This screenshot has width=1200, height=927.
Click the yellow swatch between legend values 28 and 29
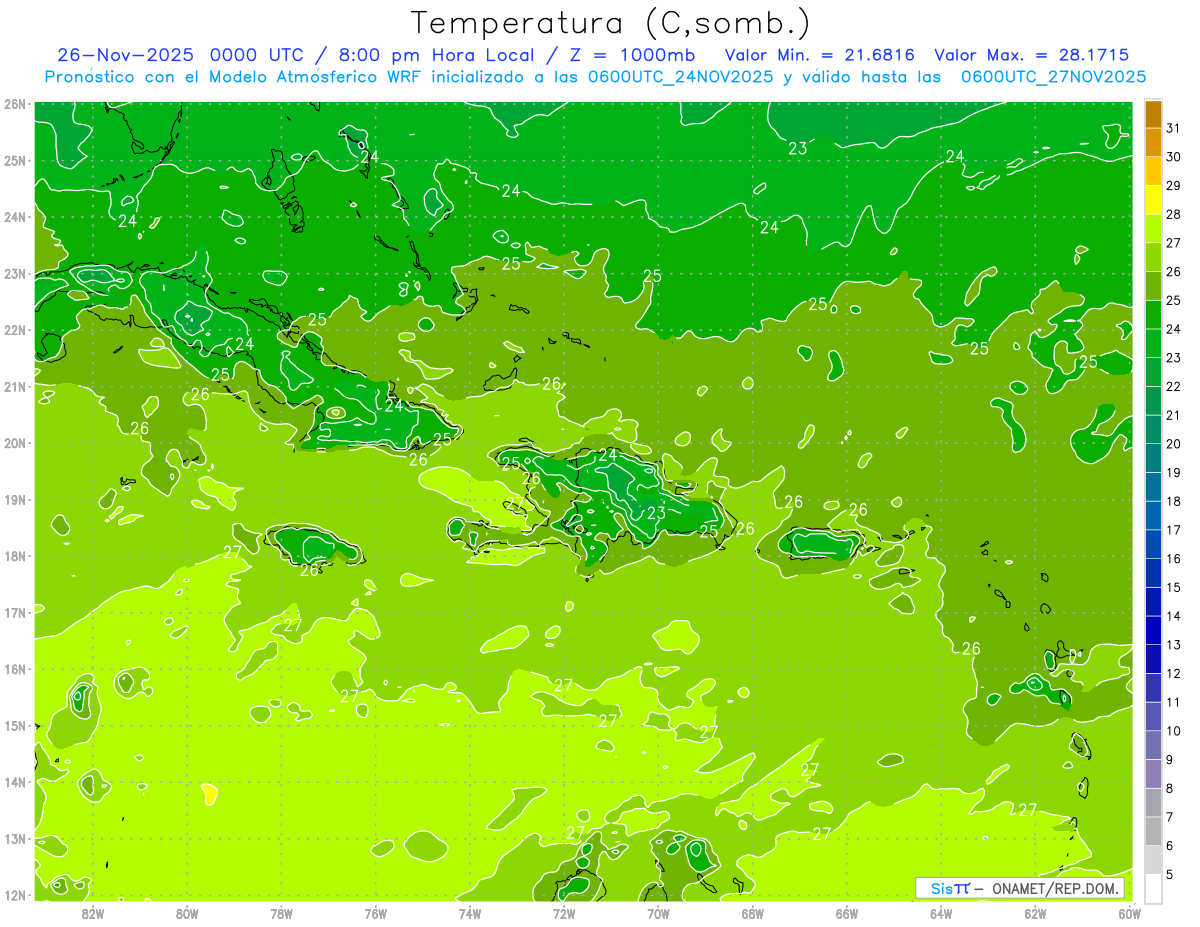coord(1153,200)
